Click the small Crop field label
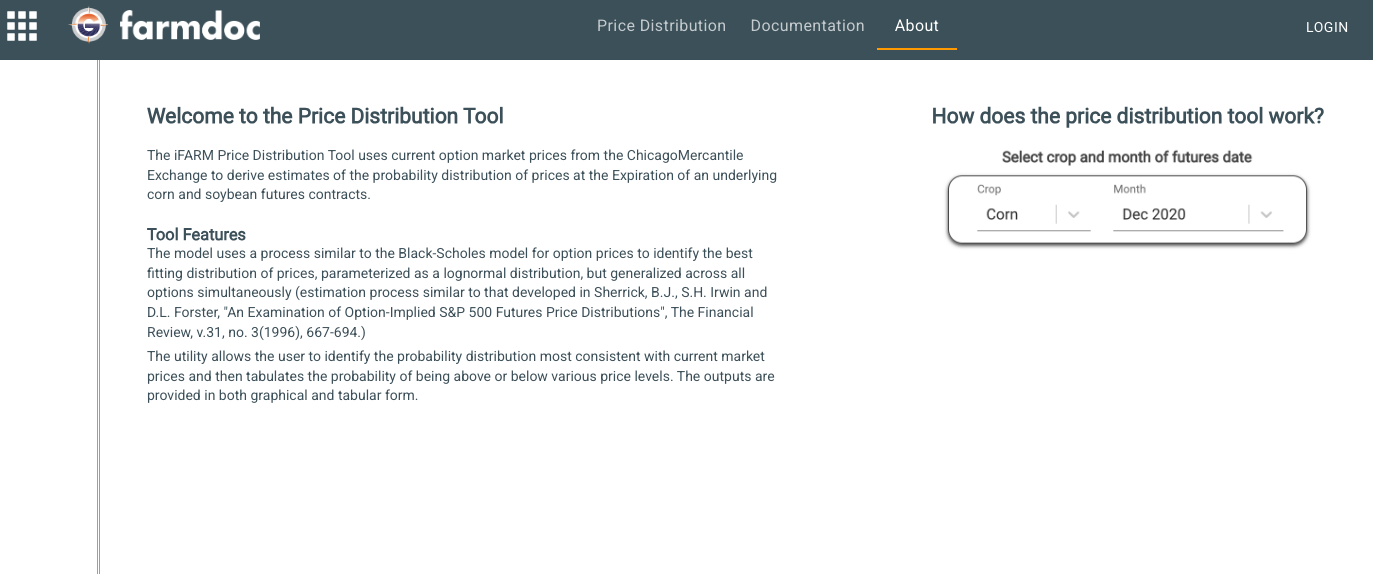 click(x=989, y=189)
